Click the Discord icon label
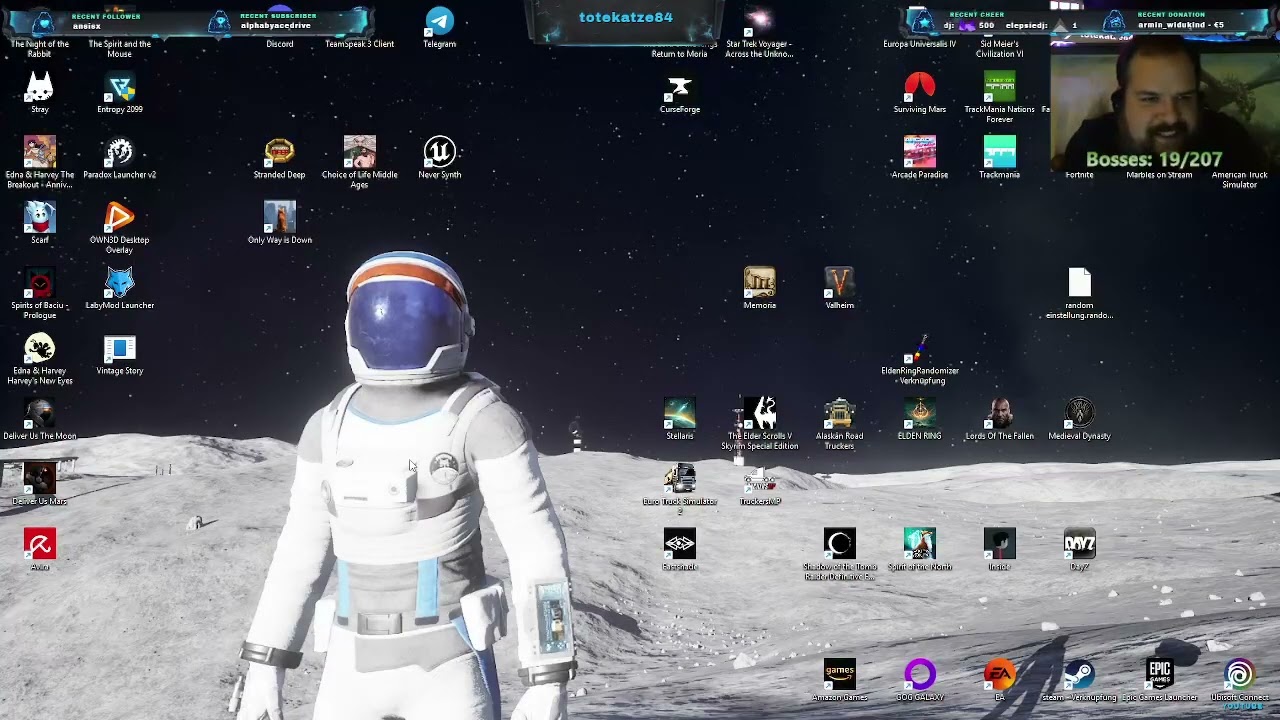Image resolution: width=1280 pixels, height=720 pixels. (280, 44)
